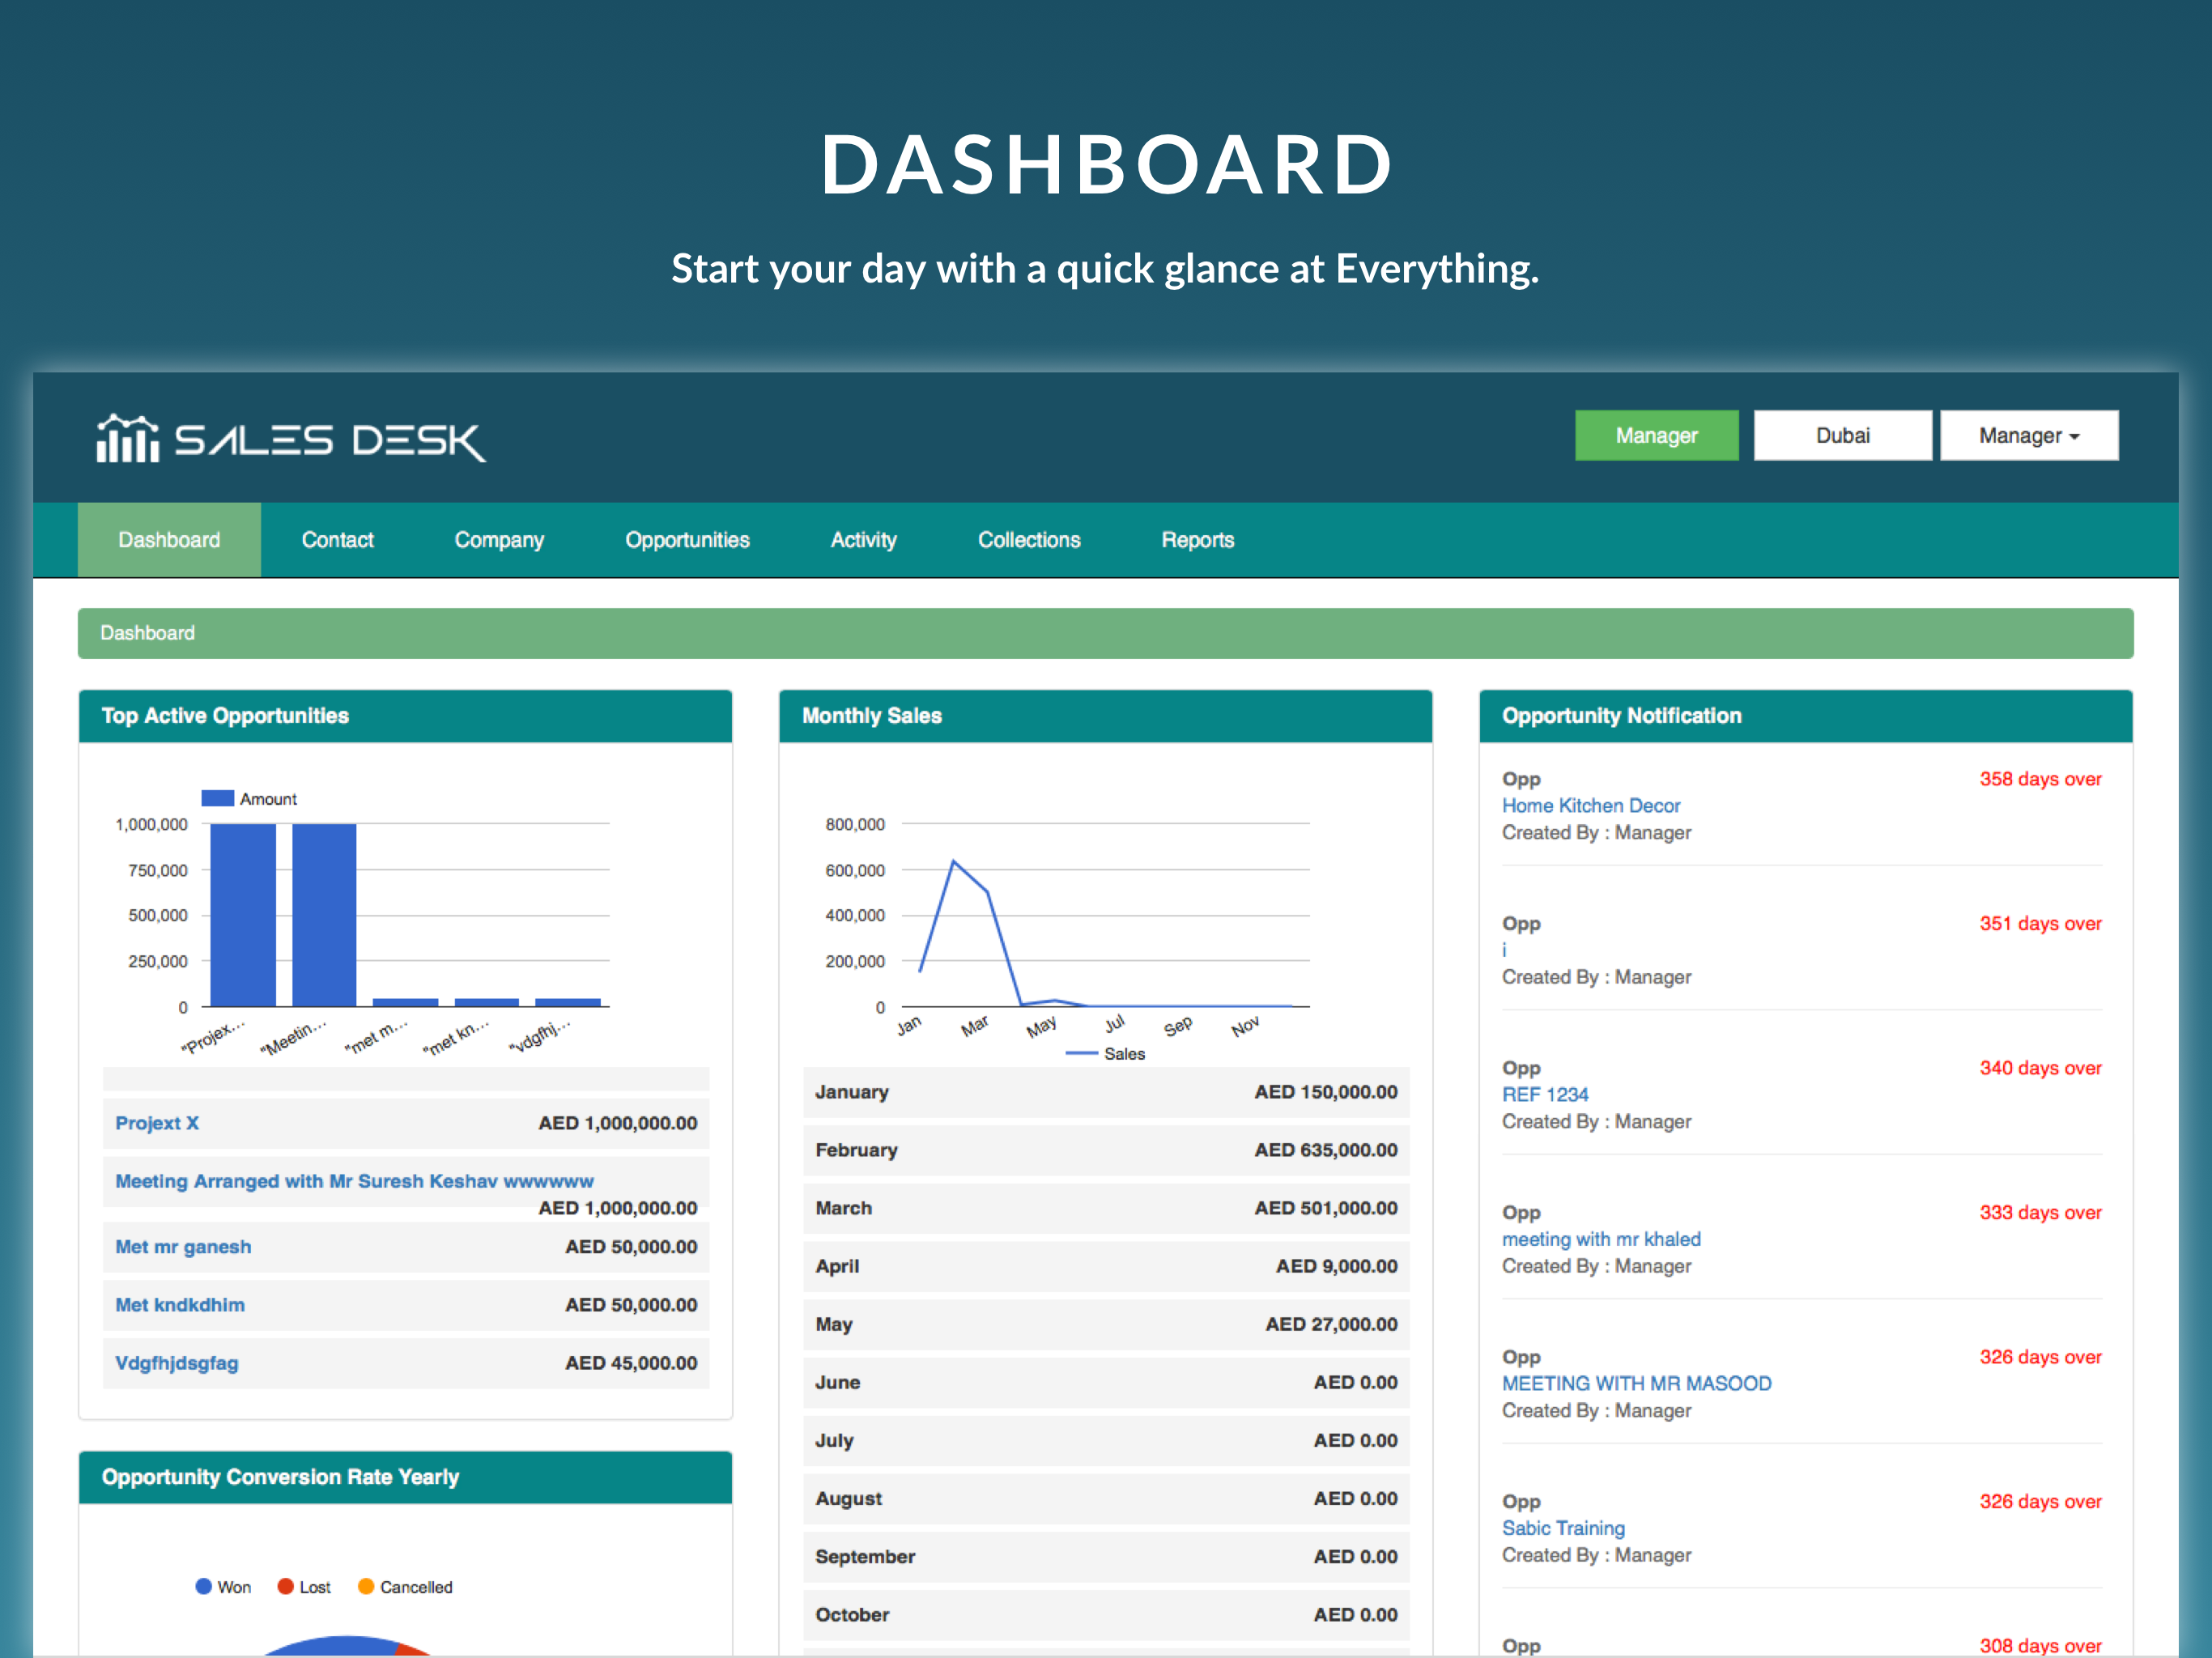Click the Monthly Sales panel header
This screenshot has width=2212, height=1658.
[x=1105, y=716]
